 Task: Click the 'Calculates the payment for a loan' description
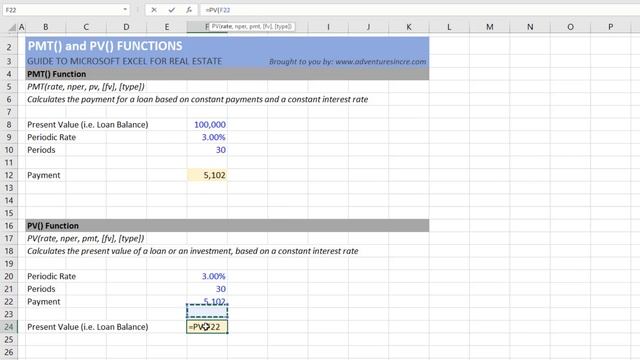point(198,99)
